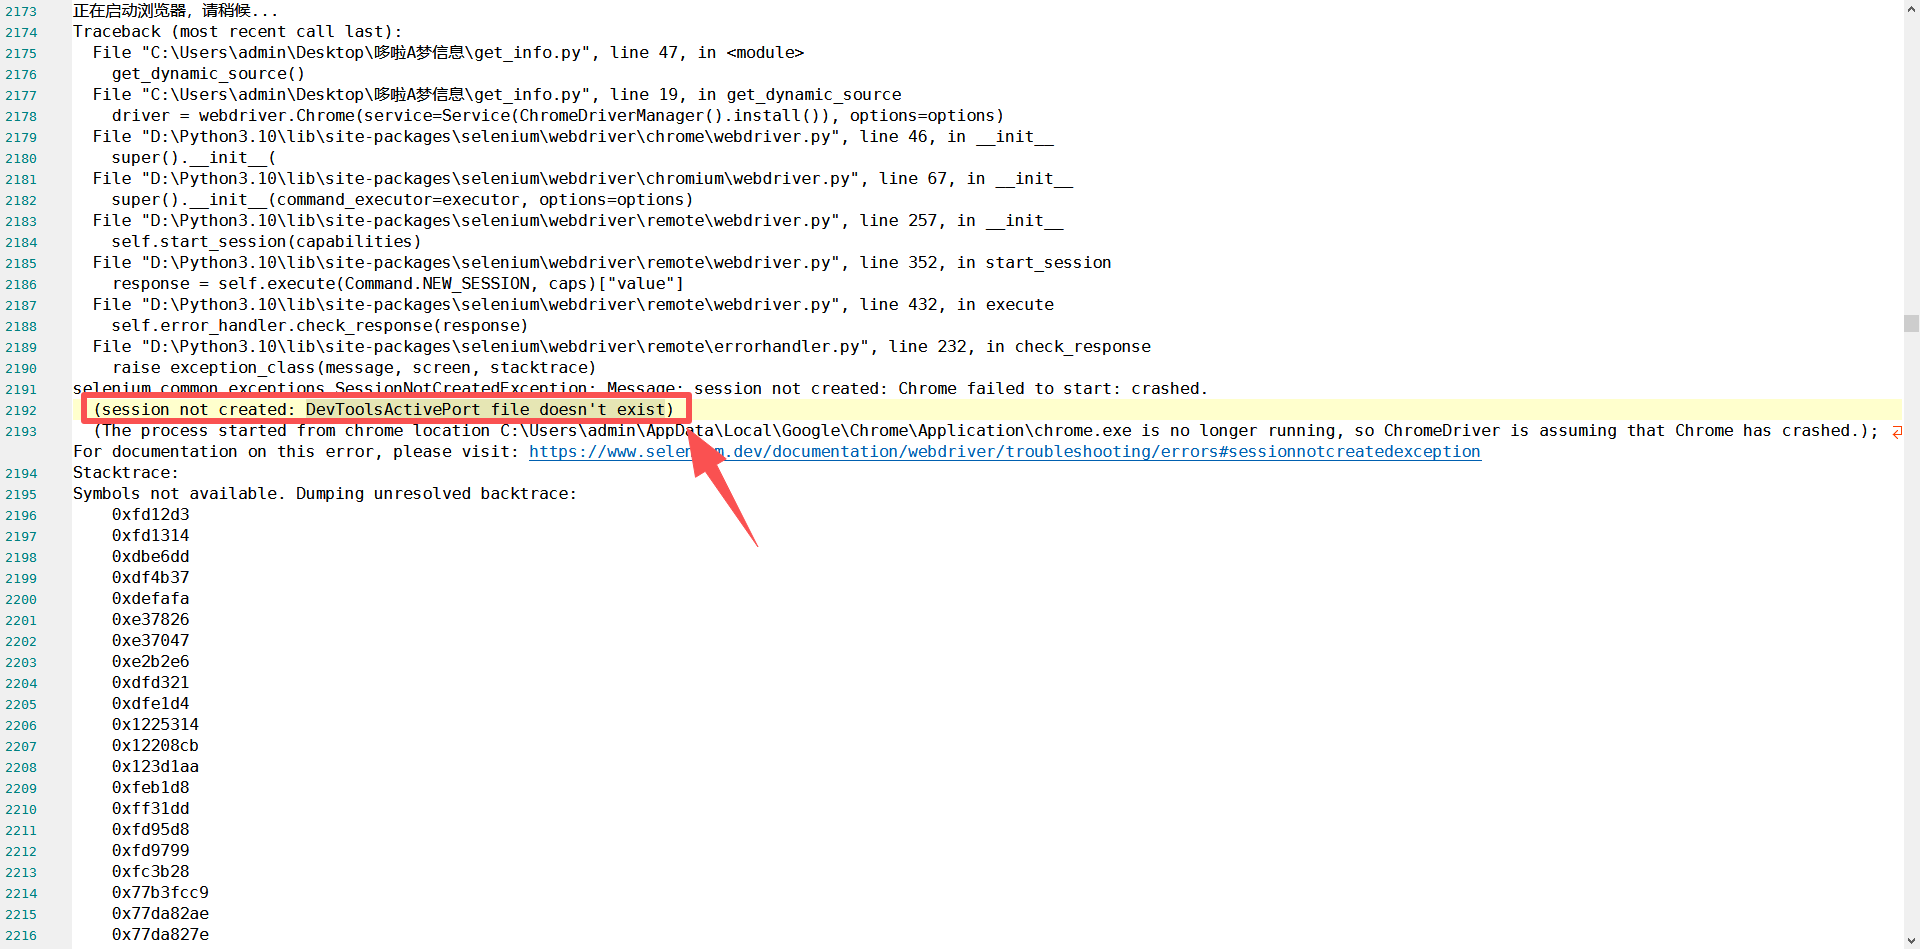Click line number 2192 in the gutter
This screenshot has height=949, width=1920.
pos(21,410)
